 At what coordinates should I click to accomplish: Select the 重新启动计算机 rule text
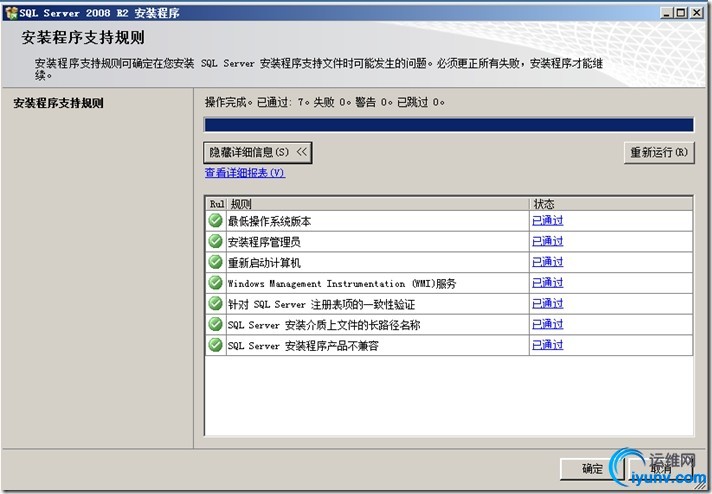pos(264,263)
